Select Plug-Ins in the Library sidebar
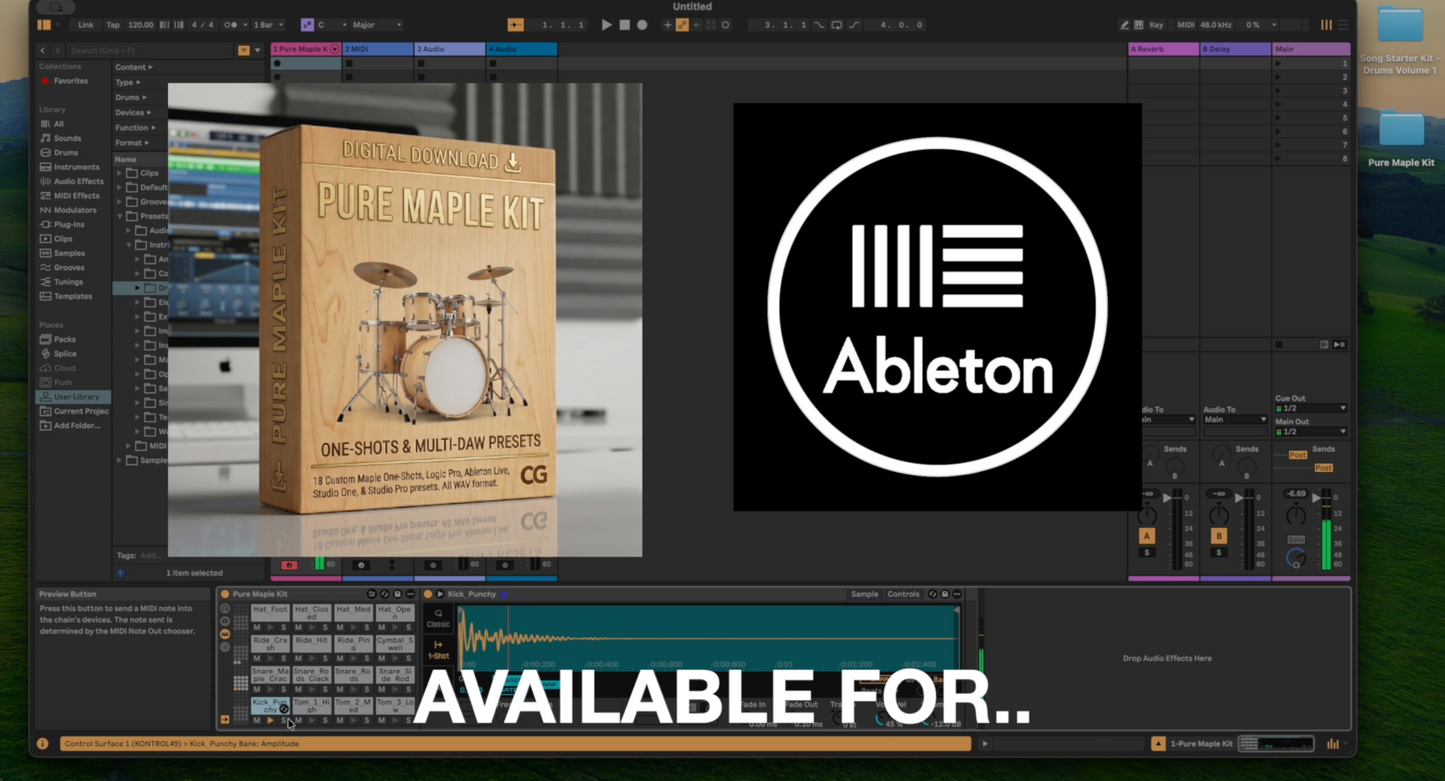Viewport: 1445px width, 781px height. click(68, 224)
